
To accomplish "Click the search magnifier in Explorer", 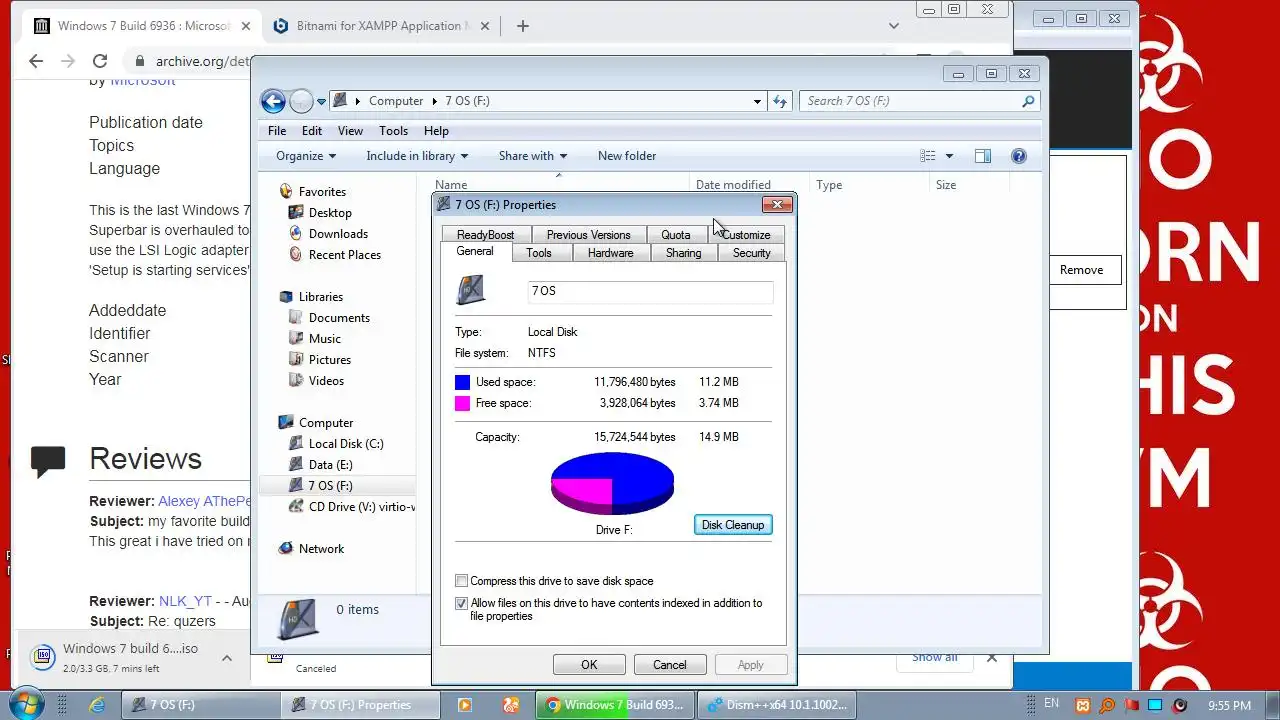I will 1027,101.
